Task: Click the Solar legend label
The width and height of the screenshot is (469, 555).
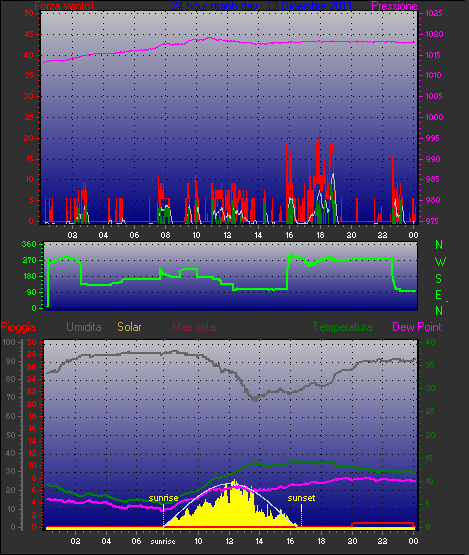Action: pos(129,327)
